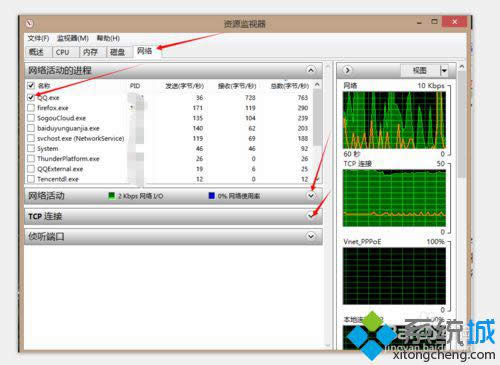Click the graphs pane scrollbar up arrow
The image size is (500, 365).
coord(462,67)
